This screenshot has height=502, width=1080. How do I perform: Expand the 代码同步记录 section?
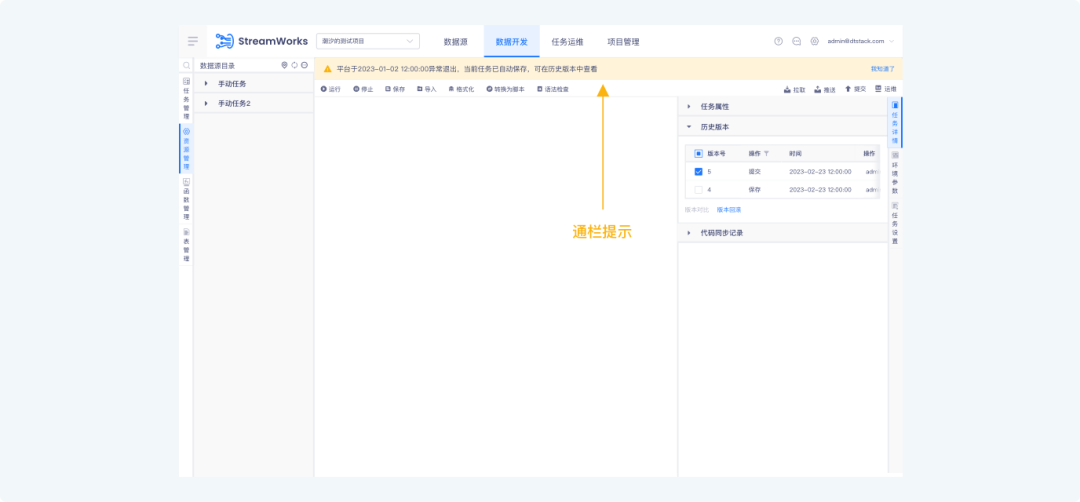tap(688, 233)
